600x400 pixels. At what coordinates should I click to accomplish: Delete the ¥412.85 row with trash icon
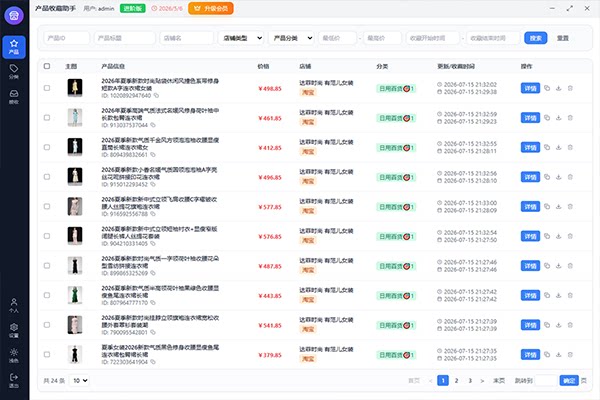pos(570,147)
